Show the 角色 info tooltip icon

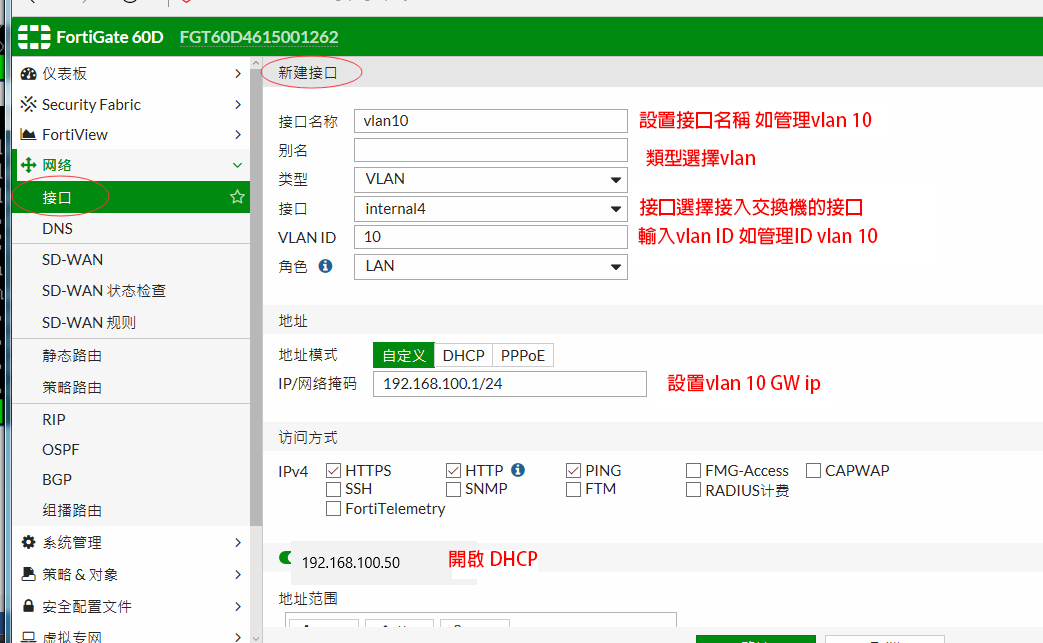tap(325, 266)
